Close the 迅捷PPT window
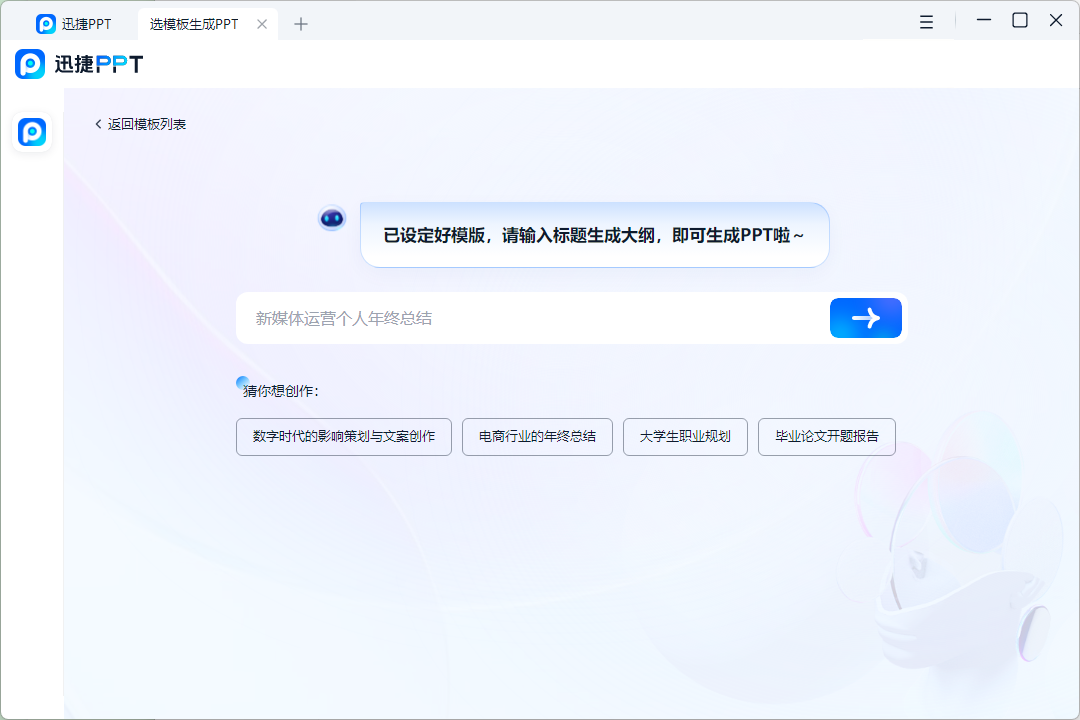 pyautogui.click(x=1056, y=20)
